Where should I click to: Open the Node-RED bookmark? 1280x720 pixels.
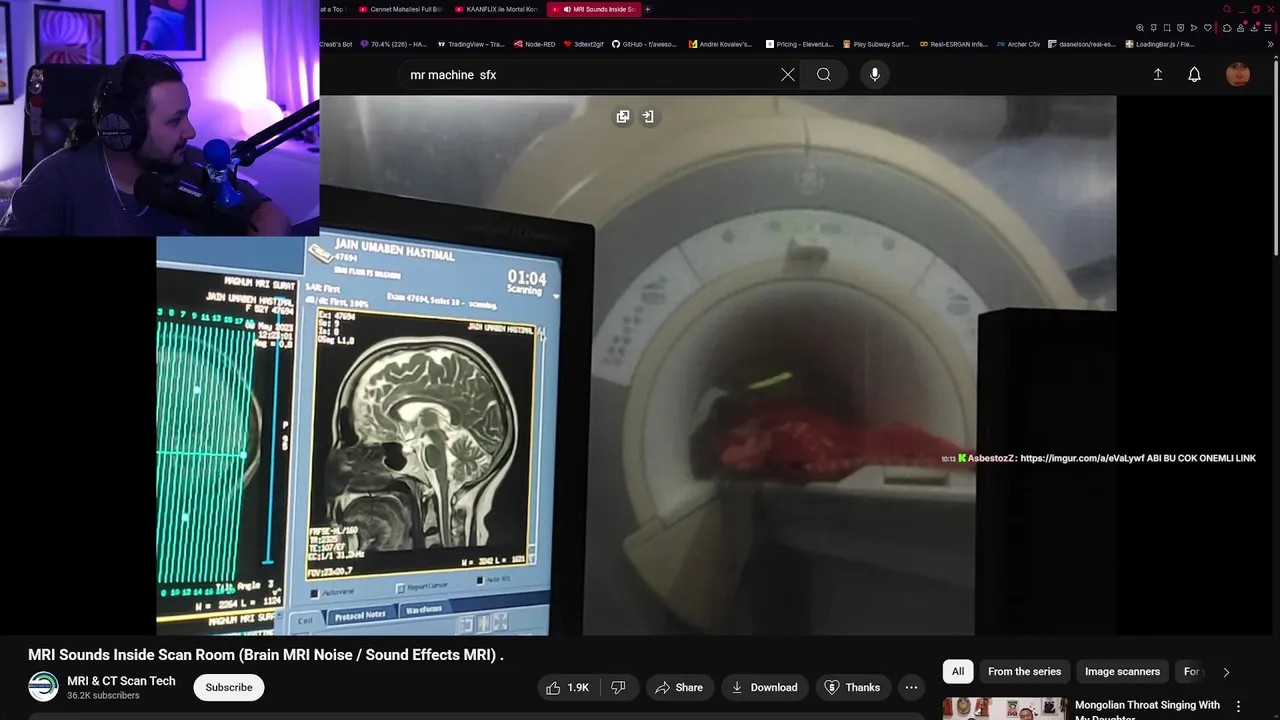pos(534,44)
